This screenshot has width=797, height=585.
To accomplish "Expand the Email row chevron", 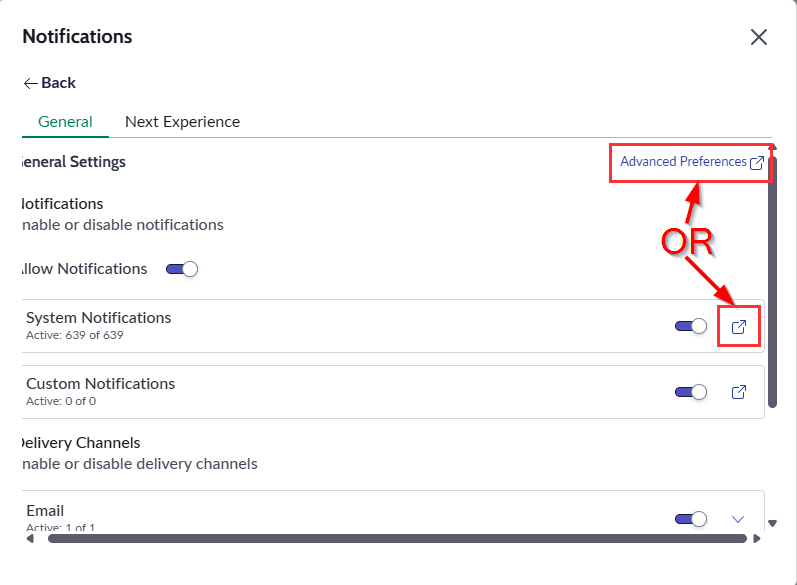I will 739,518.
